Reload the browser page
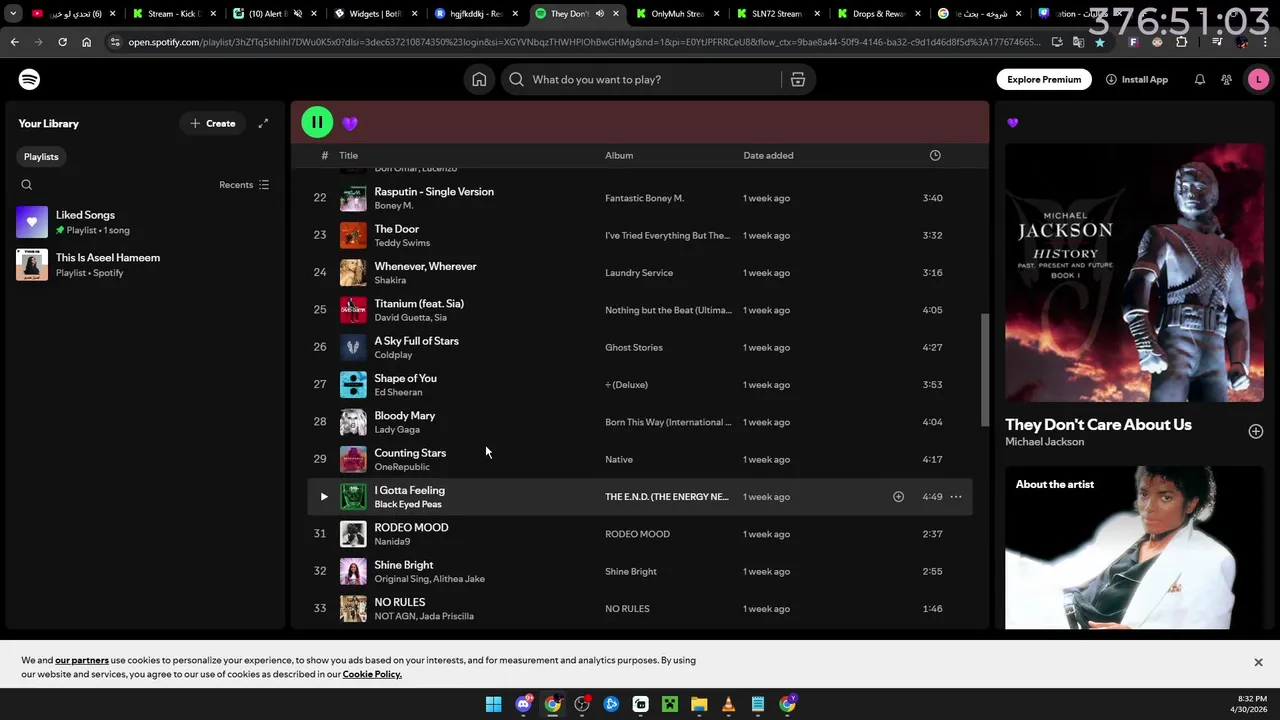 click(62, 42)
